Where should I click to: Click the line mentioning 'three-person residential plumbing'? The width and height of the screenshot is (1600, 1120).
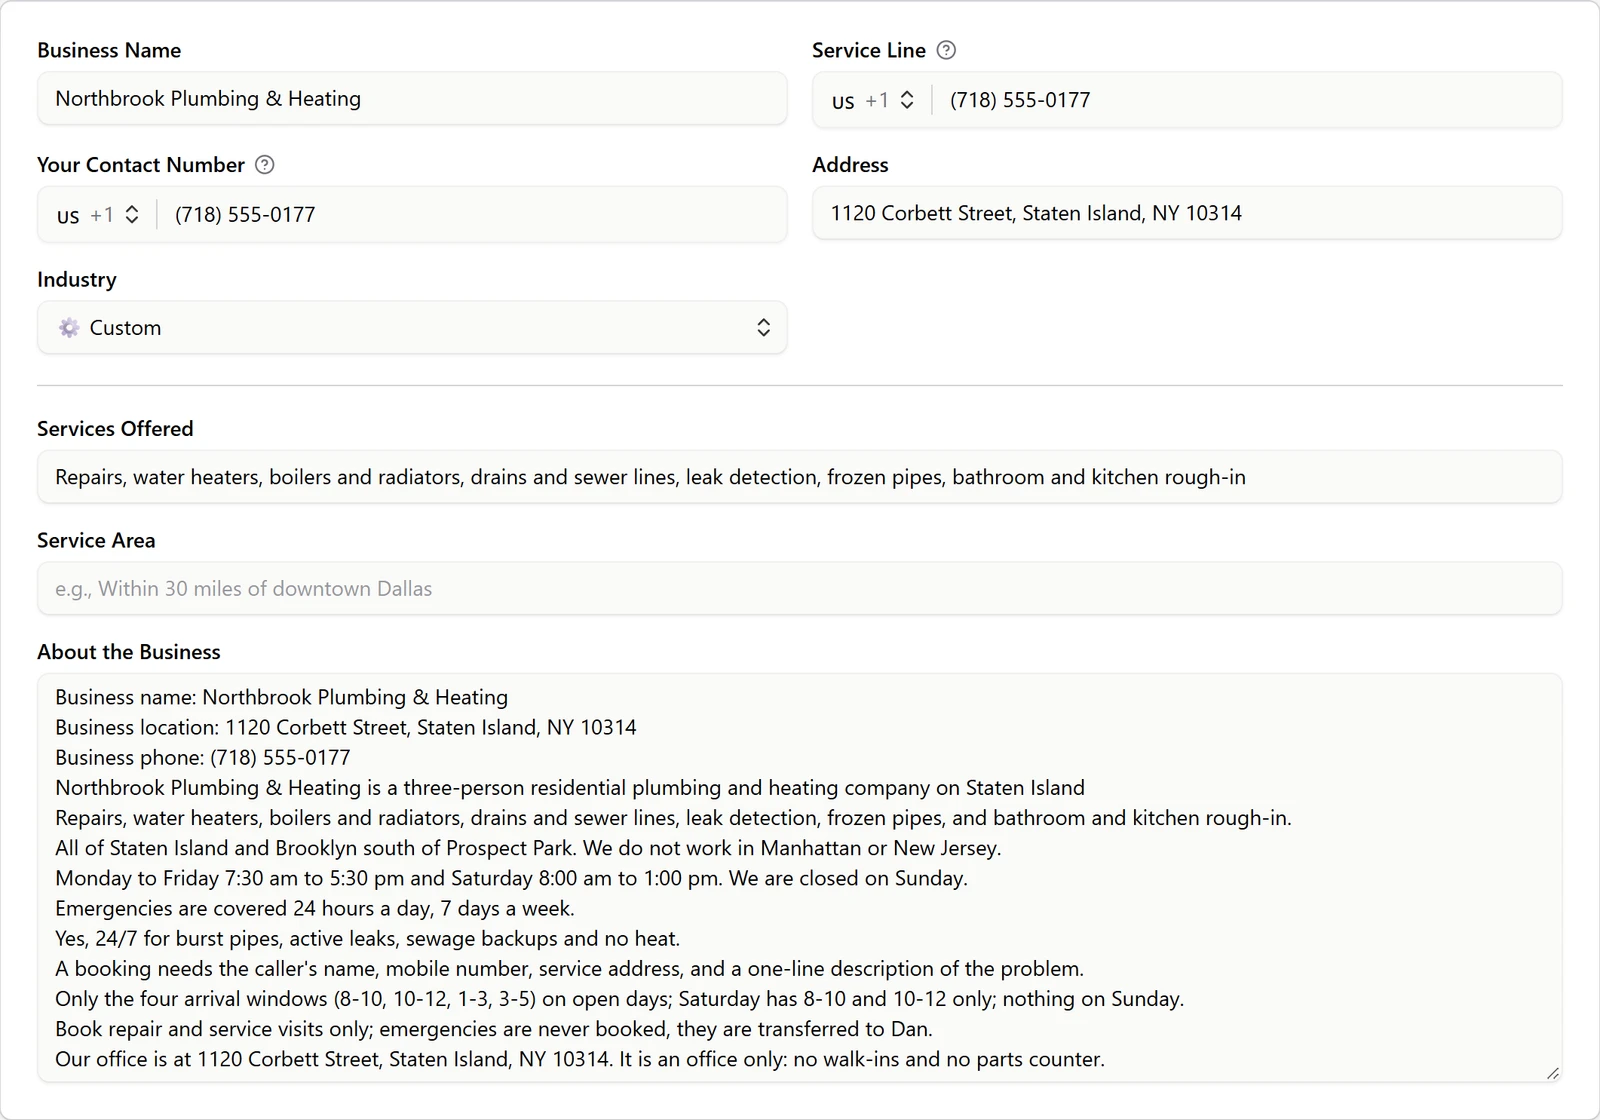pyautogui.click(x=570, y=788)
